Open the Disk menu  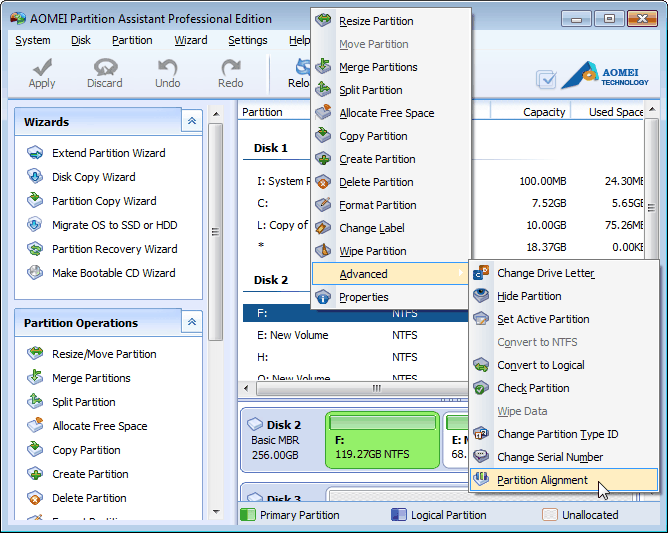pyautogui.click(x=81, y=40)
